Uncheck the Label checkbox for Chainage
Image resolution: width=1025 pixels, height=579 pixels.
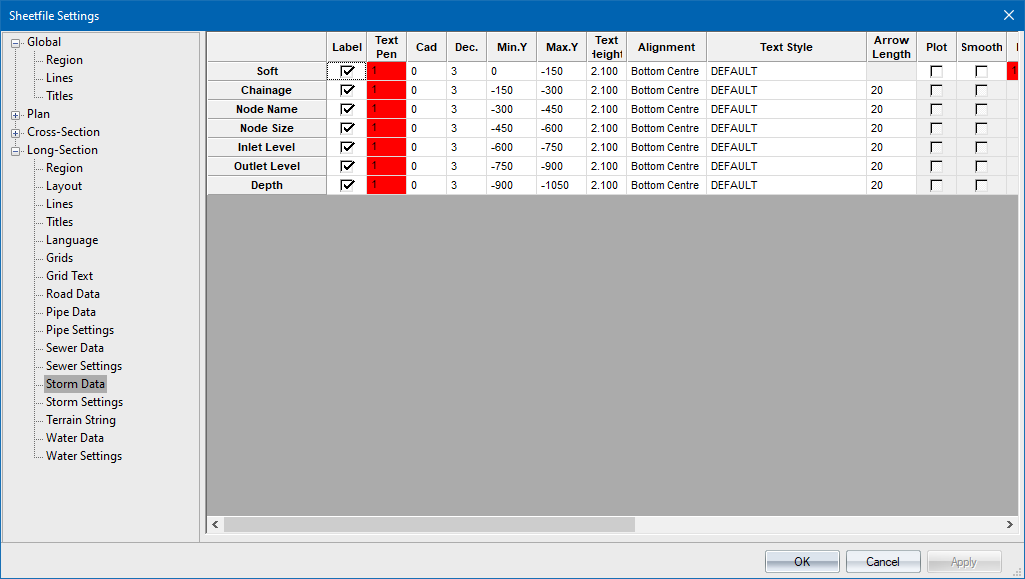click(347, 90)
